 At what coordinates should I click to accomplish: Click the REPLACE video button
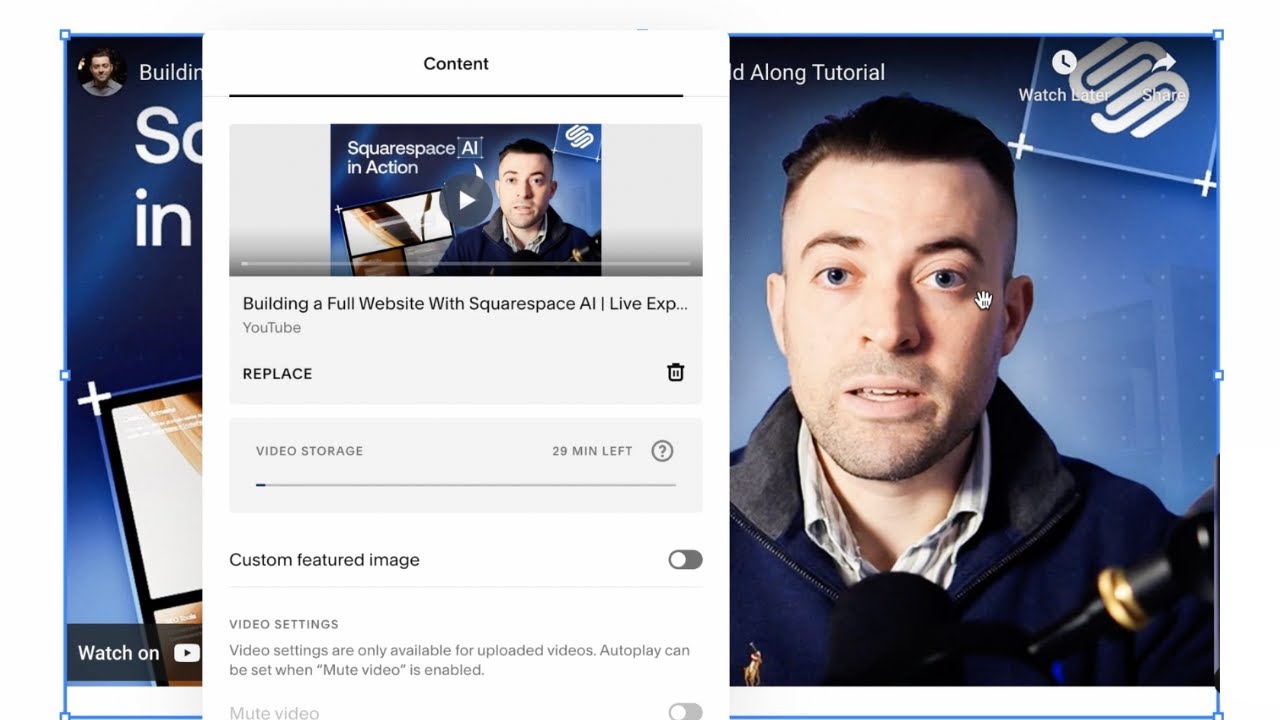click(277, 374)
